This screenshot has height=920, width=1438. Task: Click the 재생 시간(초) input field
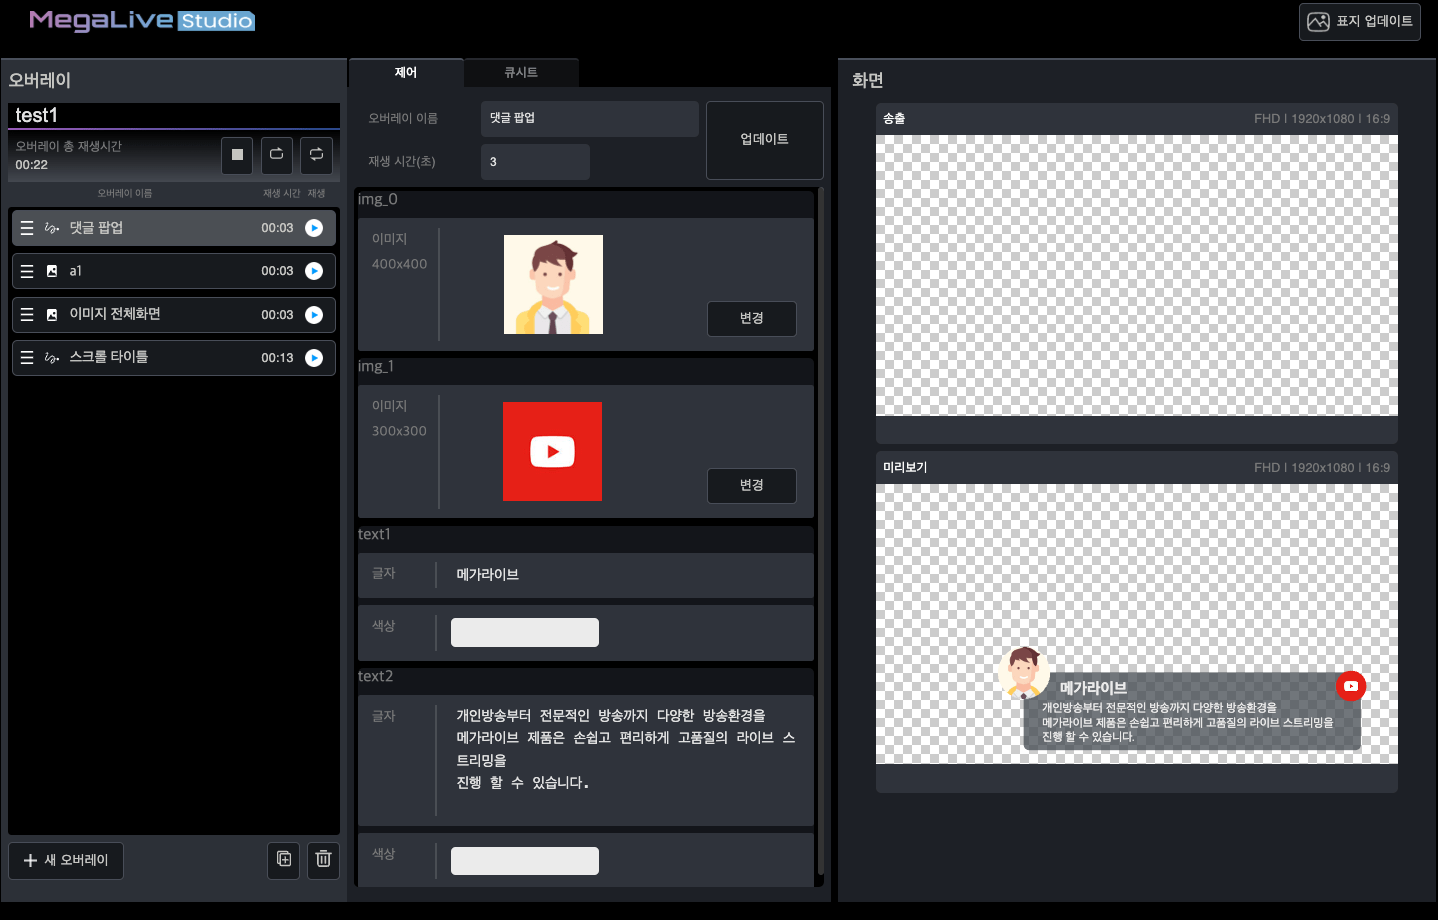pyautogui.click(x=535, y=162)
